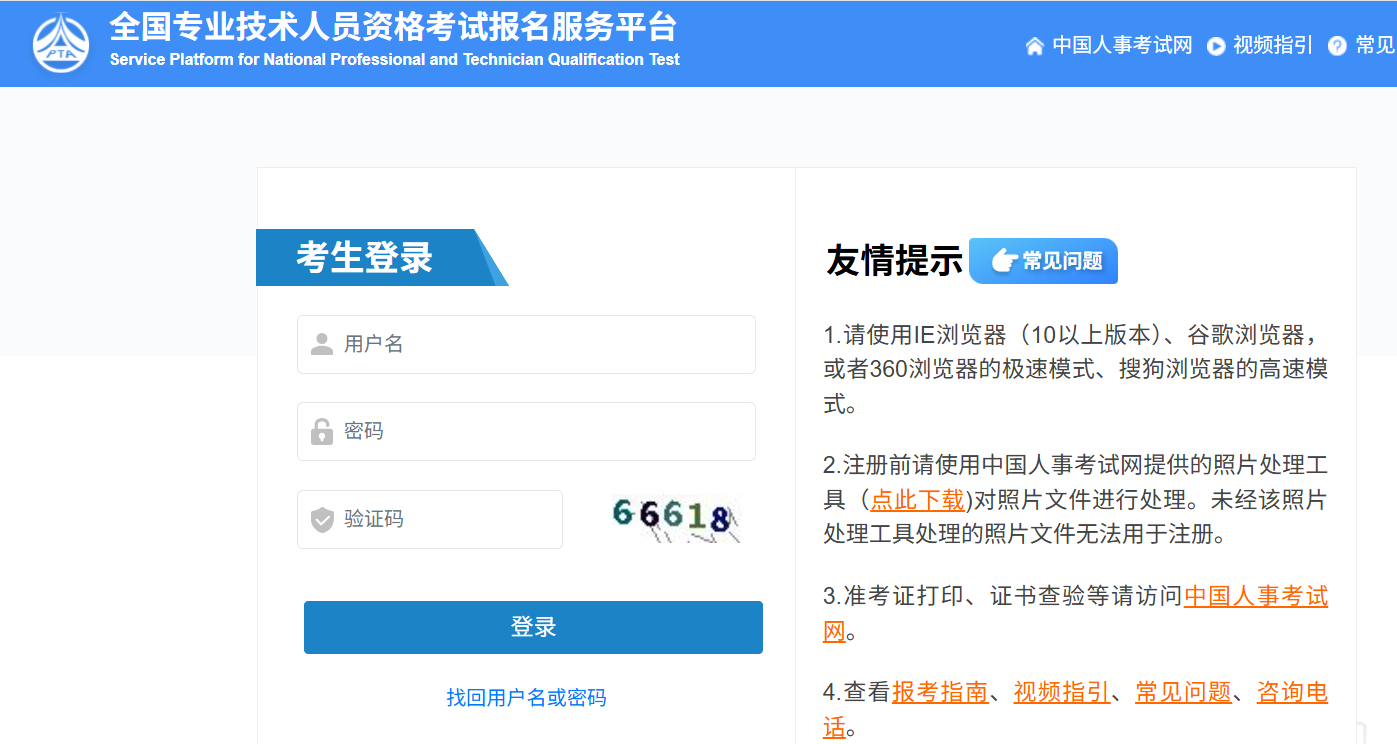Click the PTA platform logo emblem
This screenshot has width=1397, height=744.
point(60,43)
